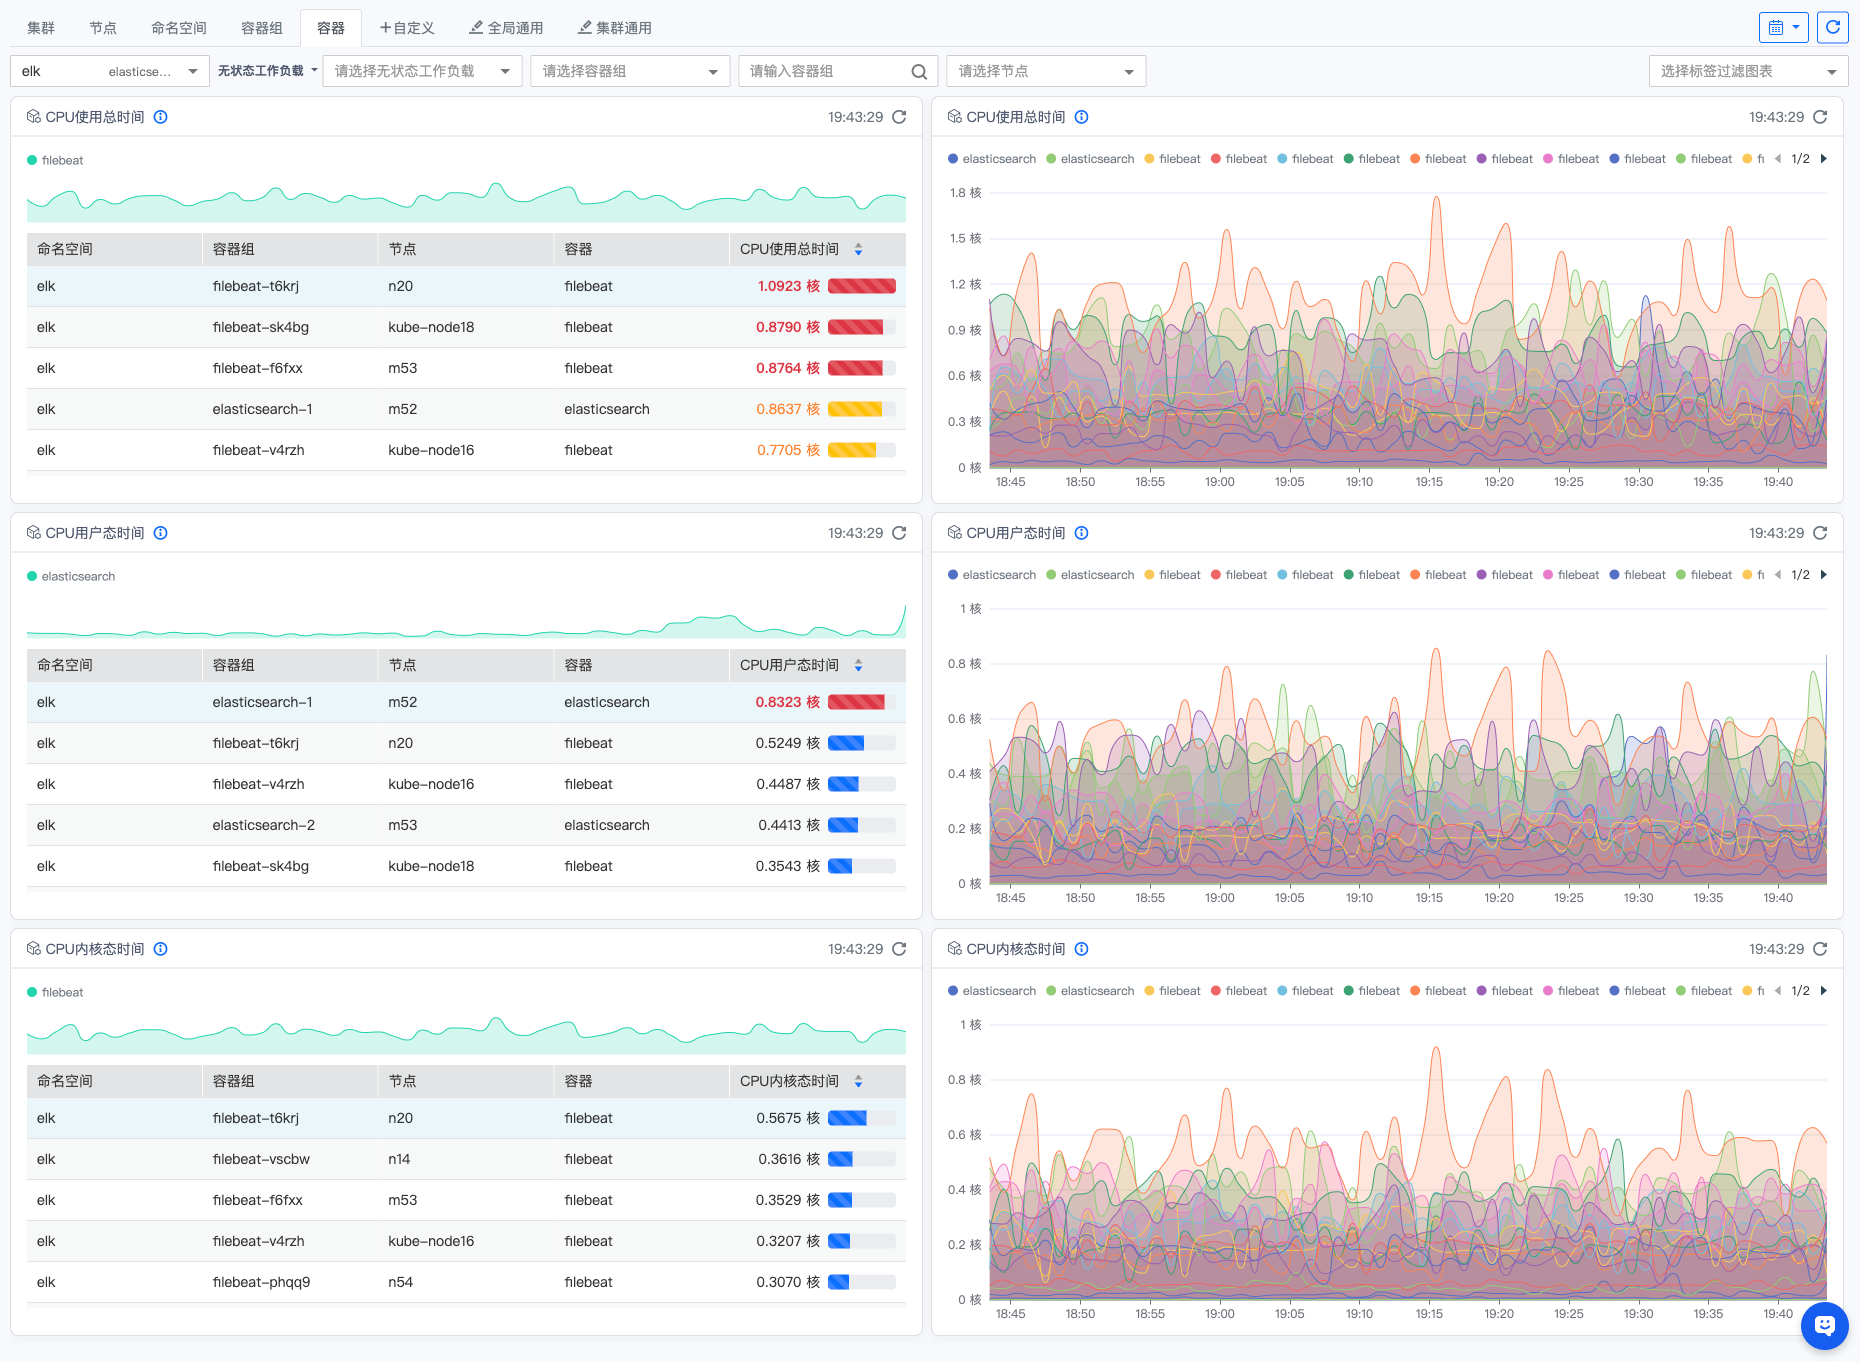Switch to the 节点 tab
The image size is (1860, 1362).
102,28
